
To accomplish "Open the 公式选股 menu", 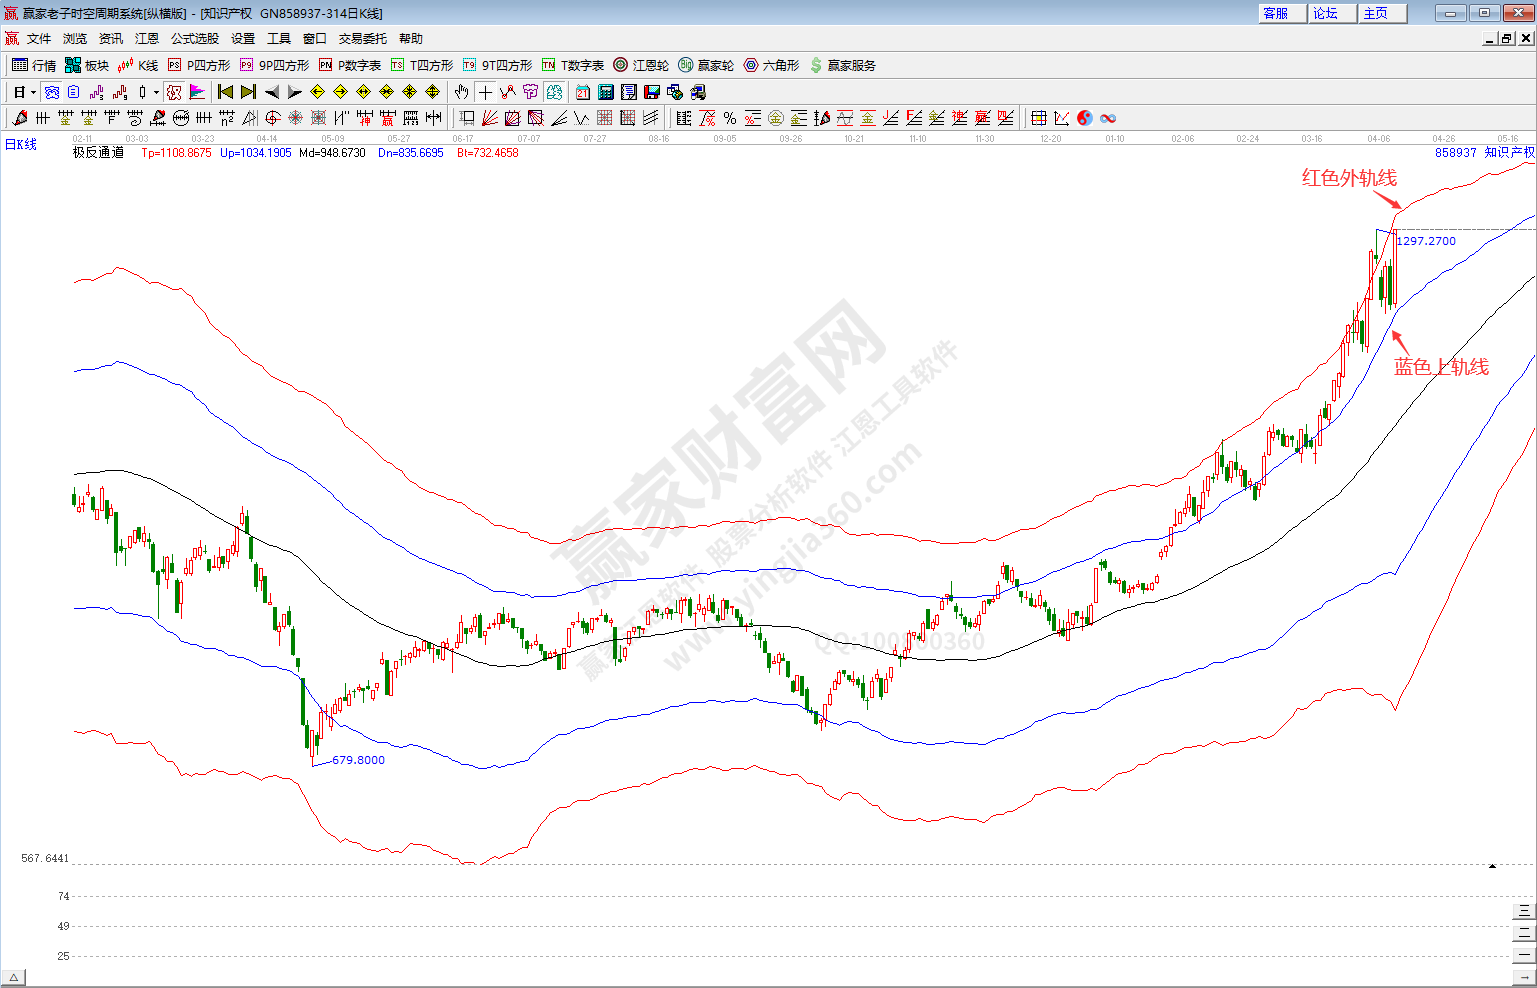I will click(194, 39).
